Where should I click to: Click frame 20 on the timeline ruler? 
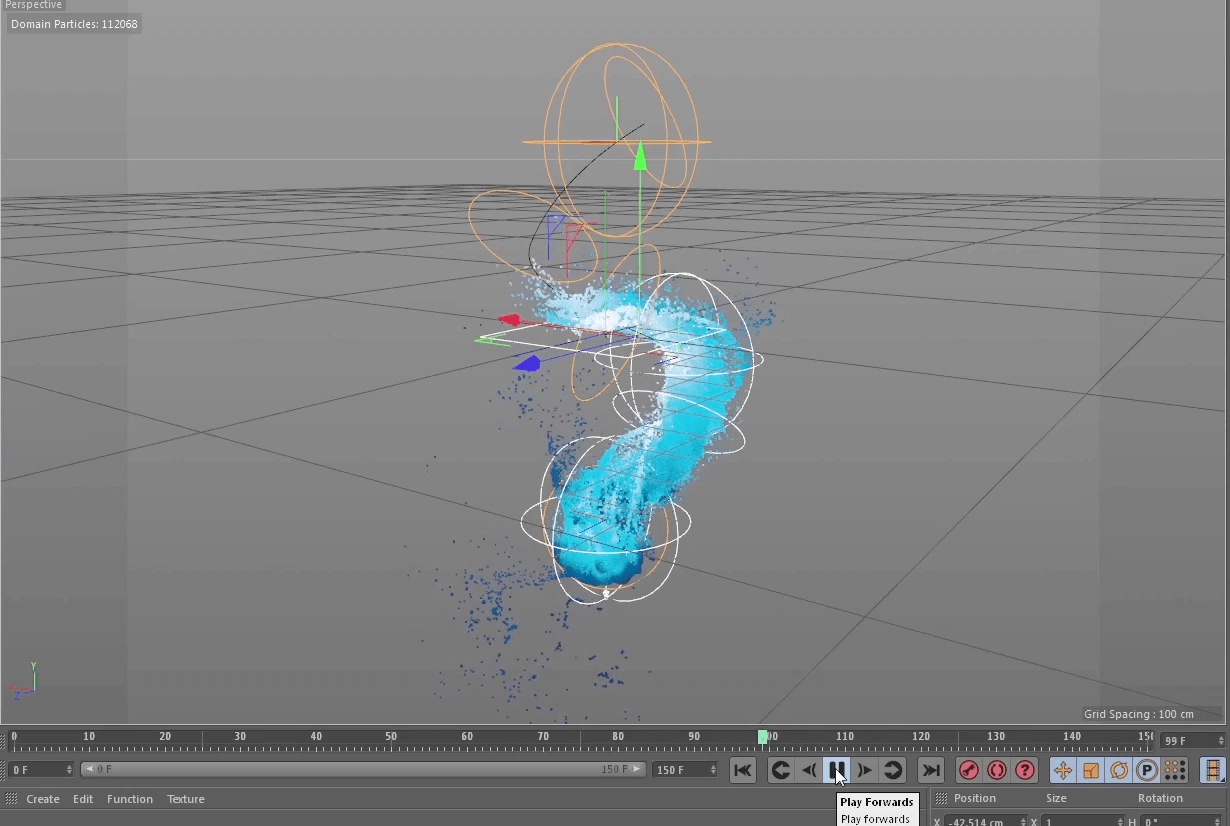coord(165,737)
